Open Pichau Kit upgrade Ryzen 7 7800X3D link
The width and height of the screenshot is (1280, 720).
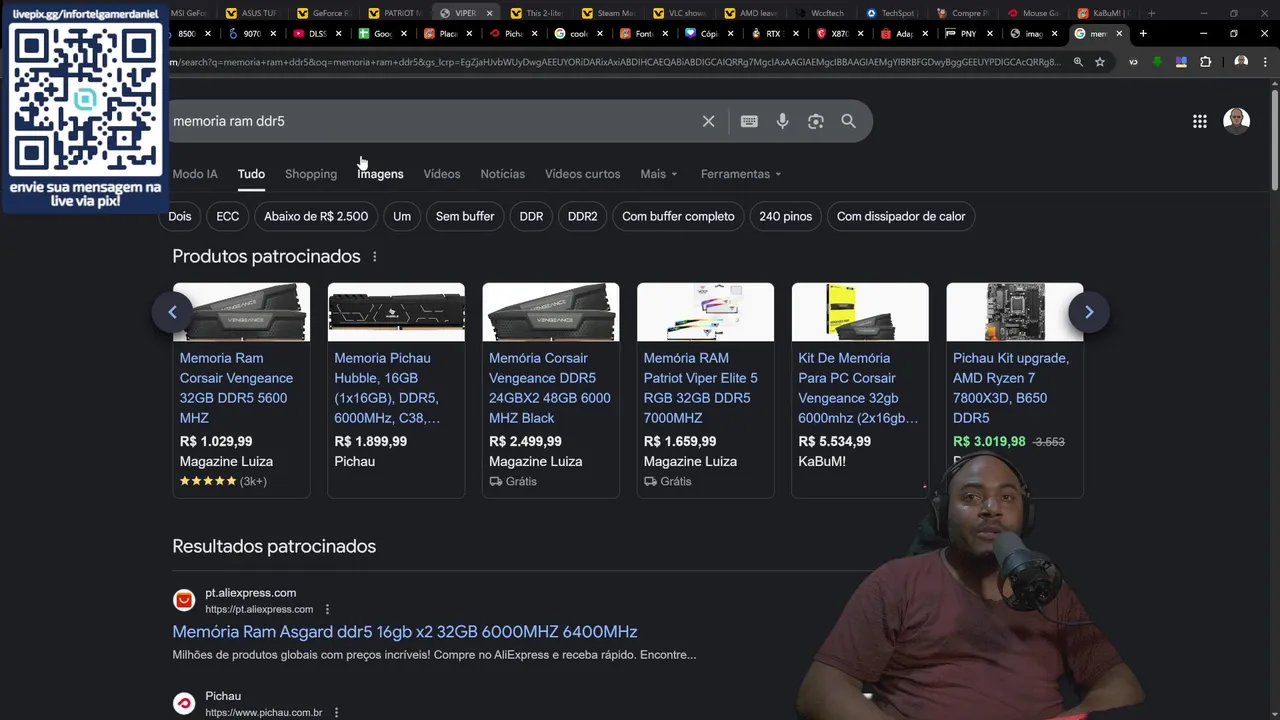(x=1011, y=388)
